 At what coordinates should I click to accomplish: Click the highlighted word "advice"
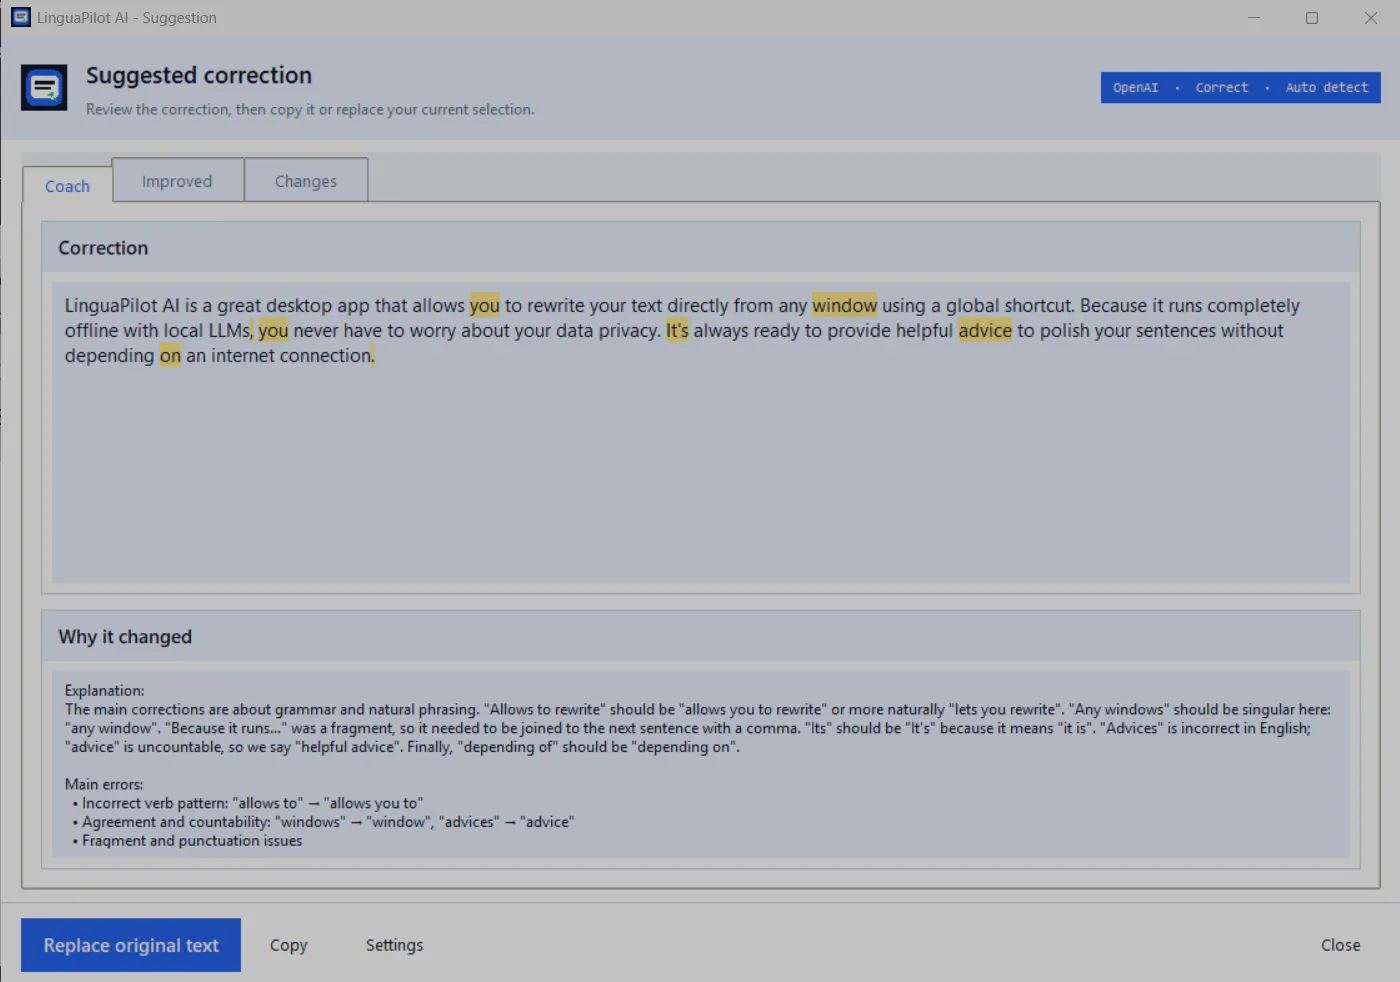985,330
